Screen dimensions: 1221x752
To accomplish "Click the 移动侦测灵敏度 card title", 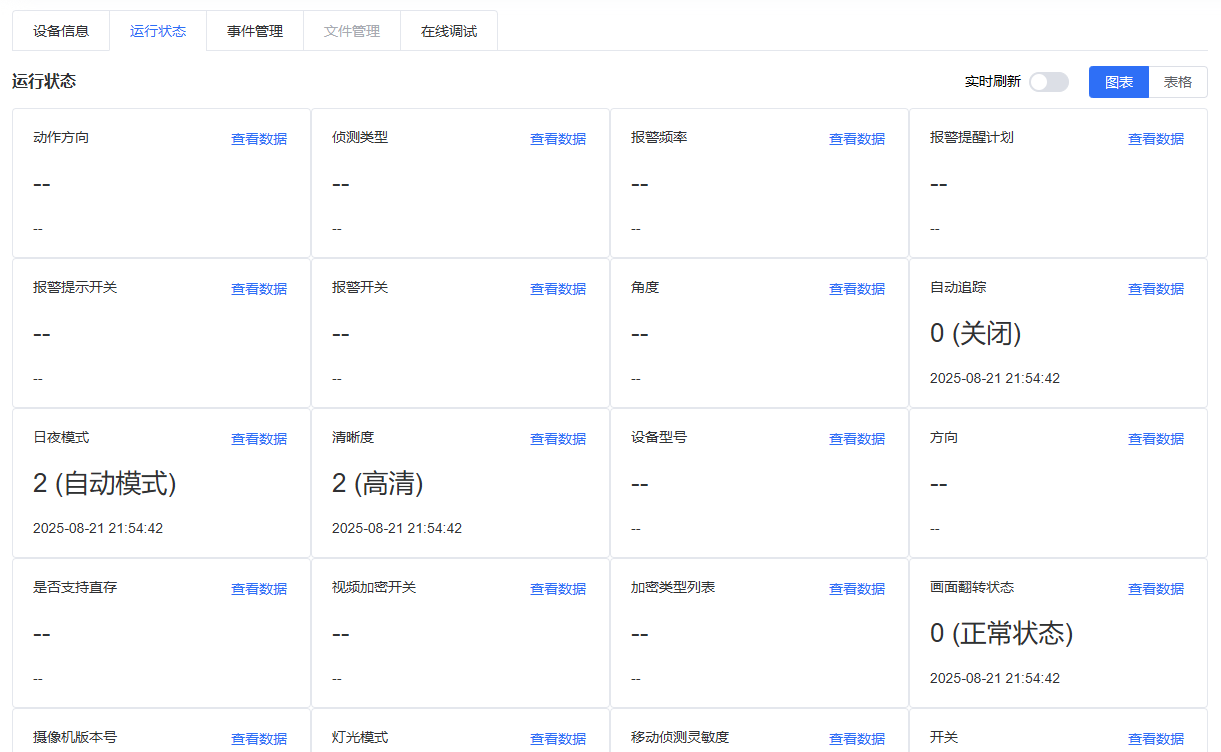I will (x=680, y=737).
